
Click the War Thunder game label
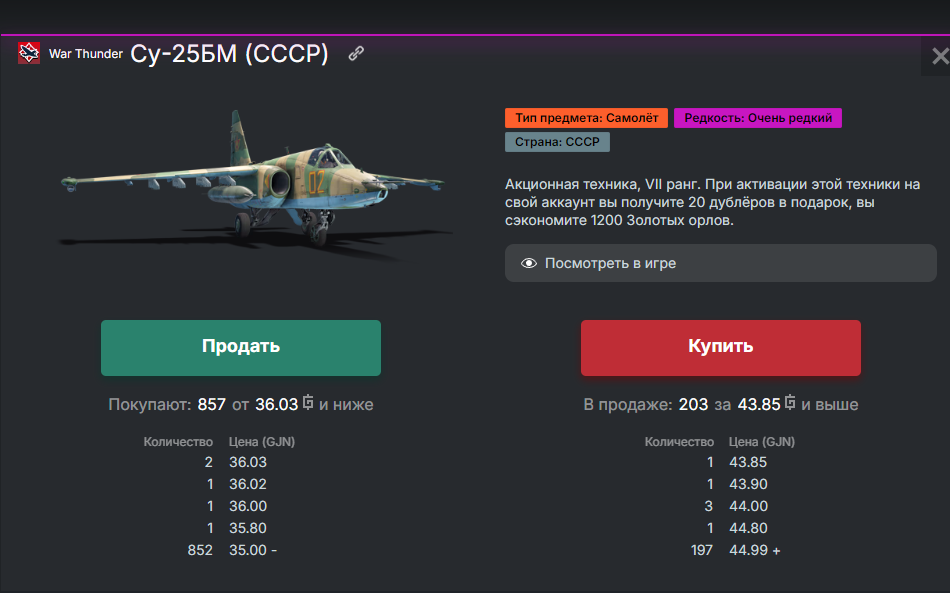point(85,54)
